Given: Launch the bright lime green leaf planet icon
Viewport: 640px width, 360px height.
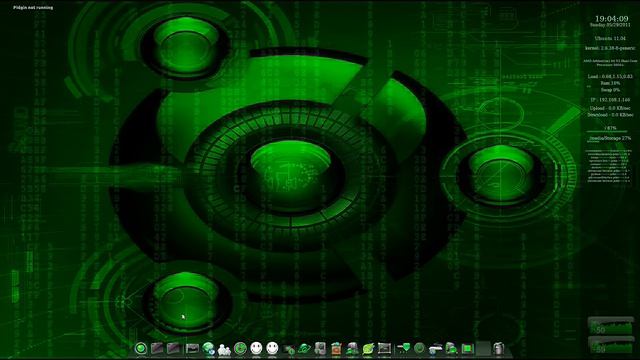Looking at the screenshot, I should click(368, 348).
